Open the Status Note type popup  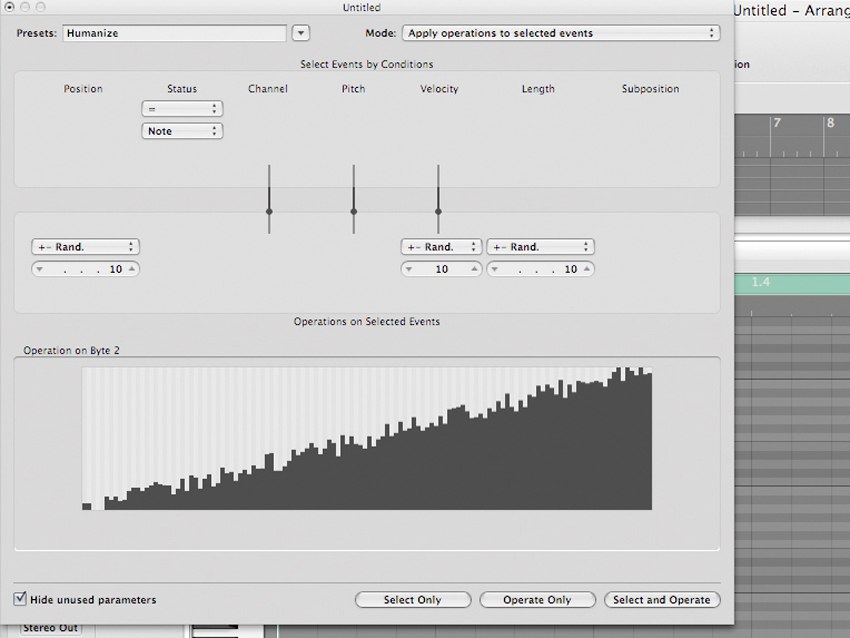pyautogui.click(x=182, y=131)
